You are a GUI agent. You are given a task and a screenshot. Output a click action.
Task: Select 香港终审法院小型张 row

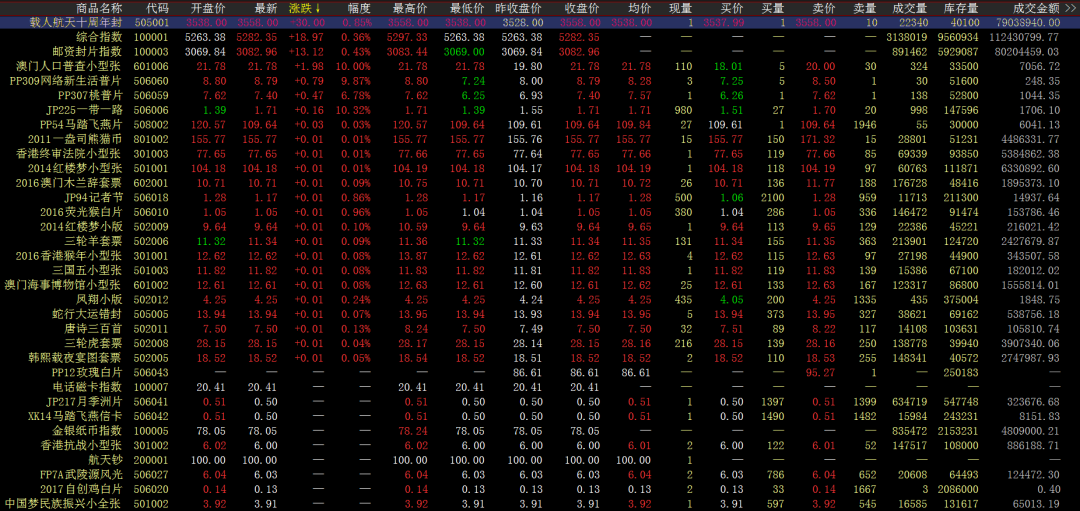(x=540, y=154)
